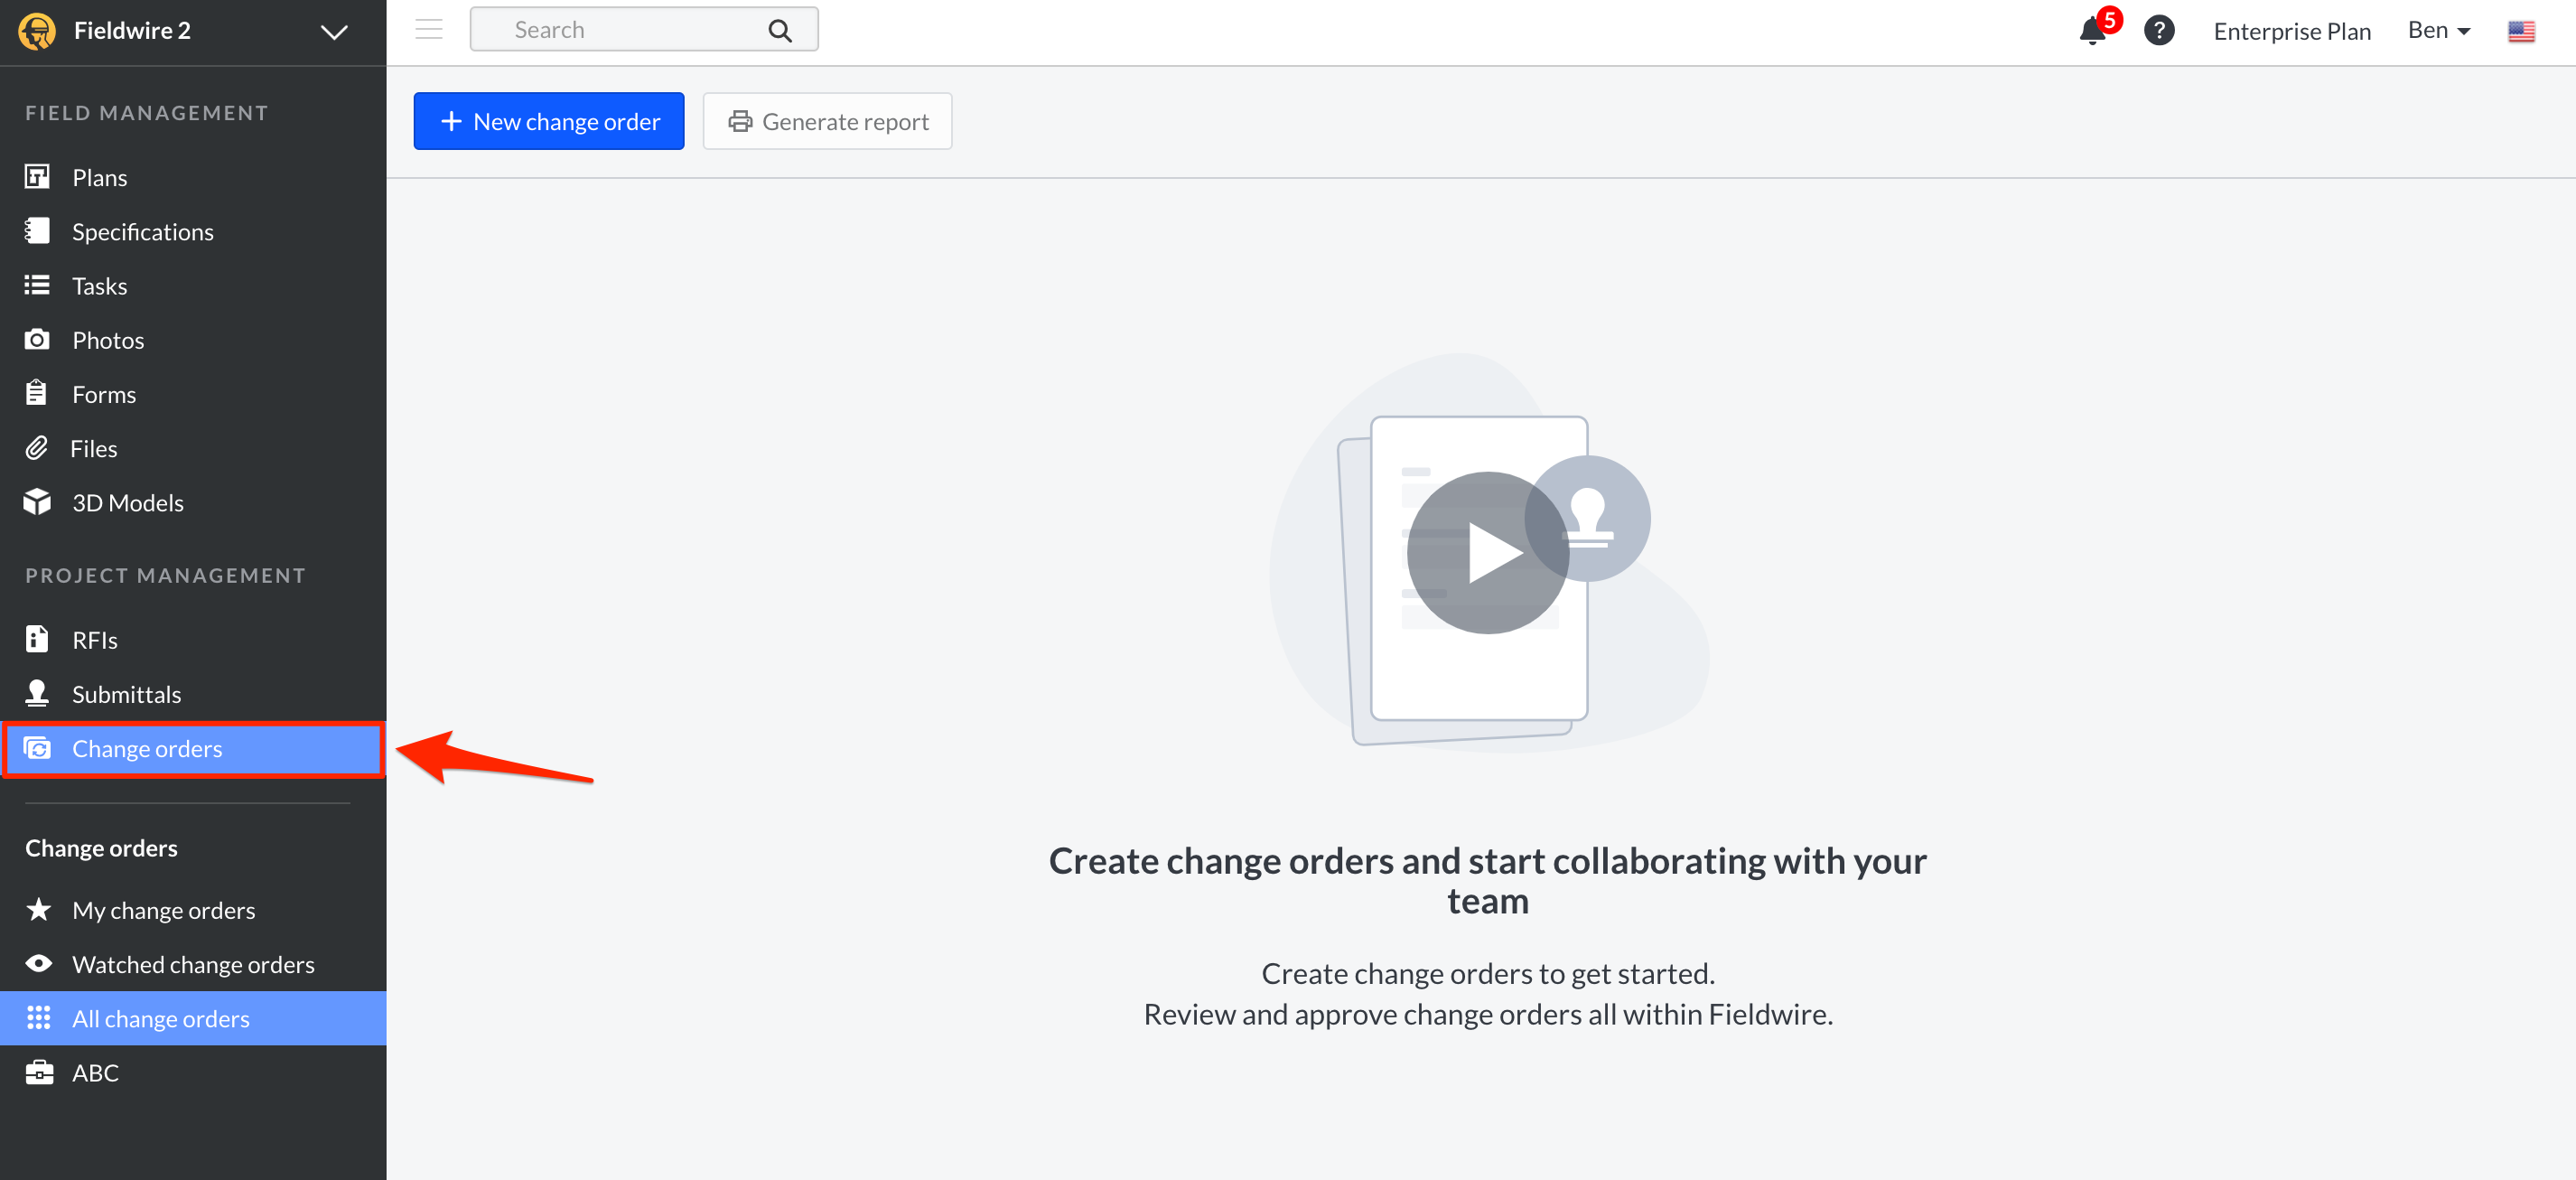Toggle the sidebar with hamburger menu
This screenshot has width=2576, height=1180.
coord(427,29)
